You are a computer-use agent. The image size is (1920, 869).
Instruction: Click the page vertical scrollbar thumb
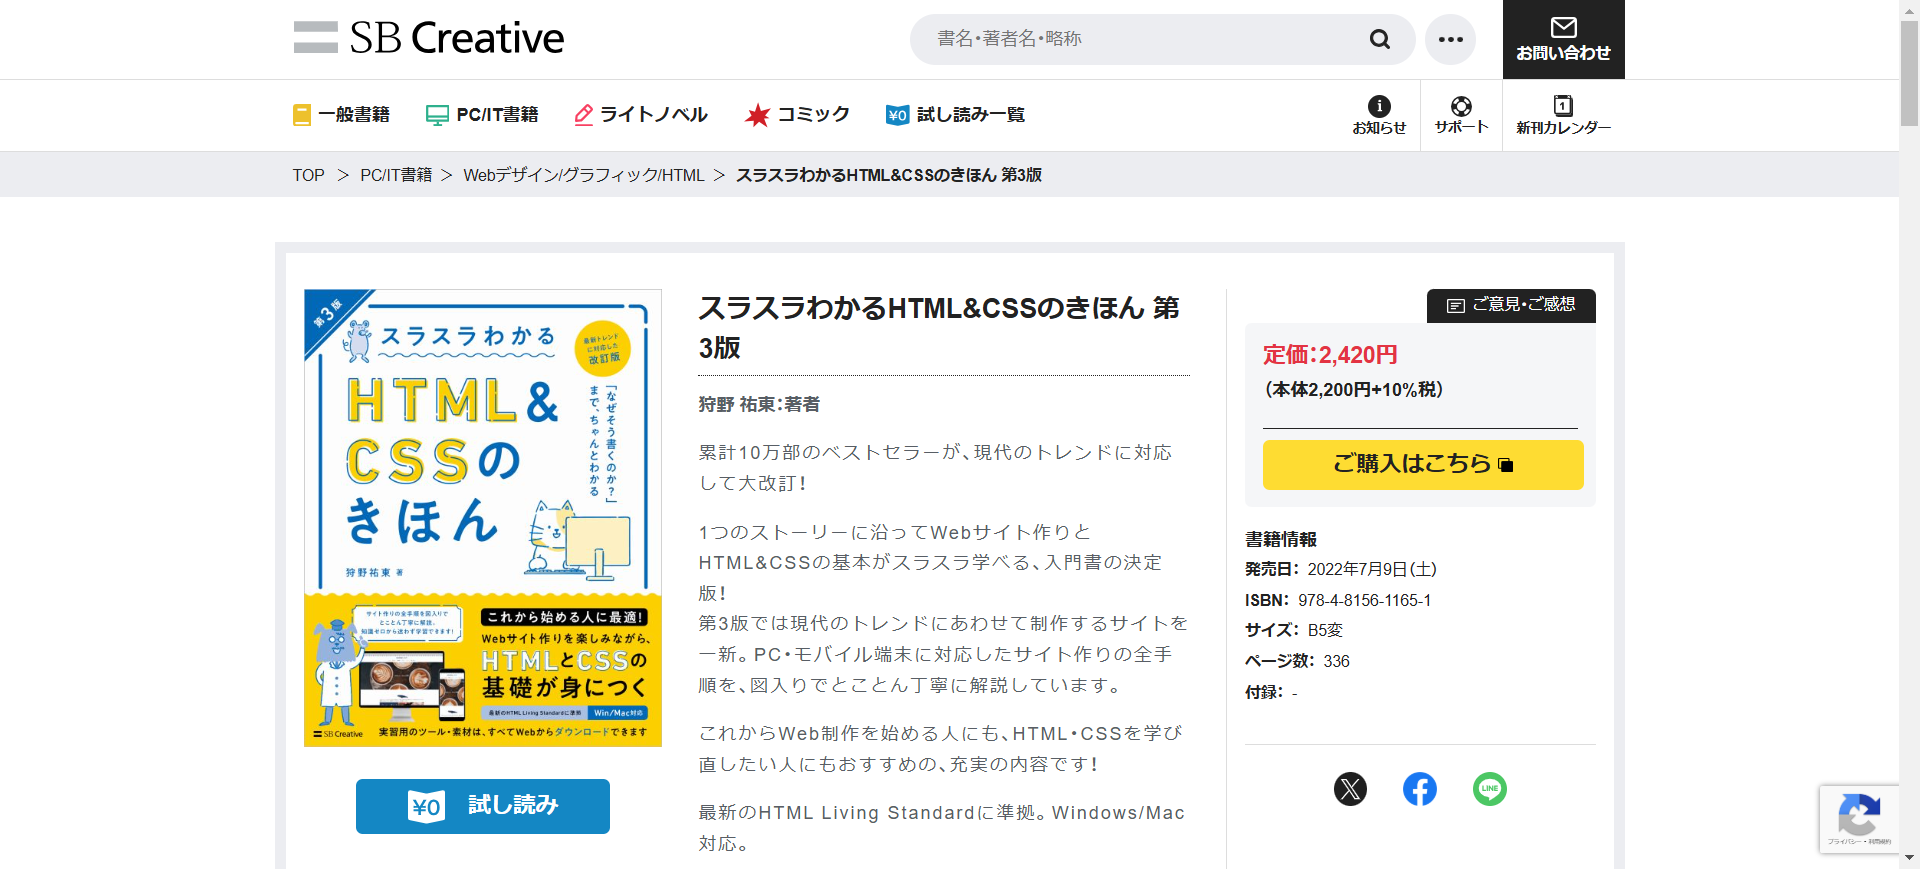1909,72
